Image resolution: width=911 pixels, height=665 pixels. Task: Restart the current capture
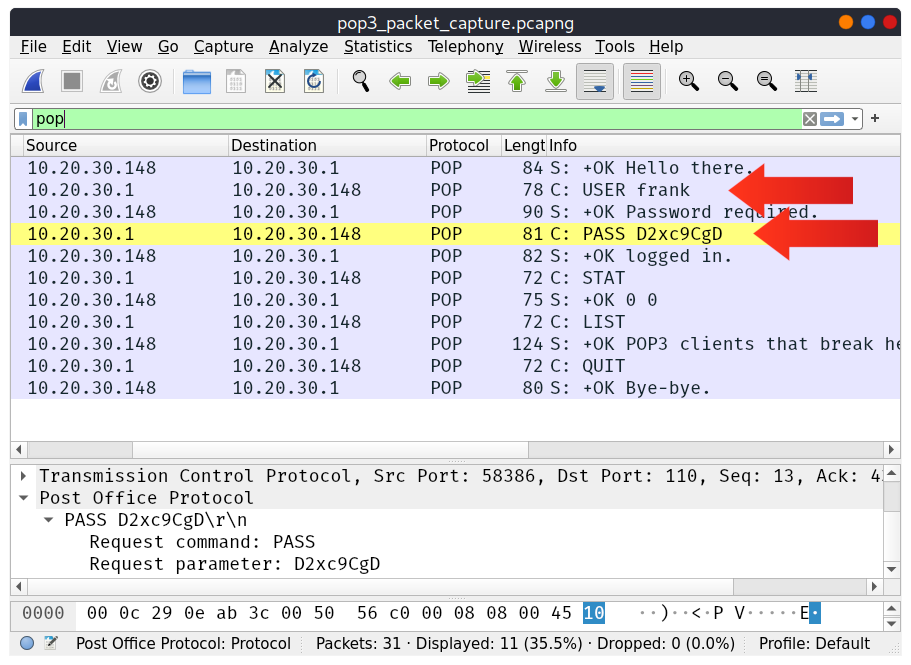tap(110, 81)
